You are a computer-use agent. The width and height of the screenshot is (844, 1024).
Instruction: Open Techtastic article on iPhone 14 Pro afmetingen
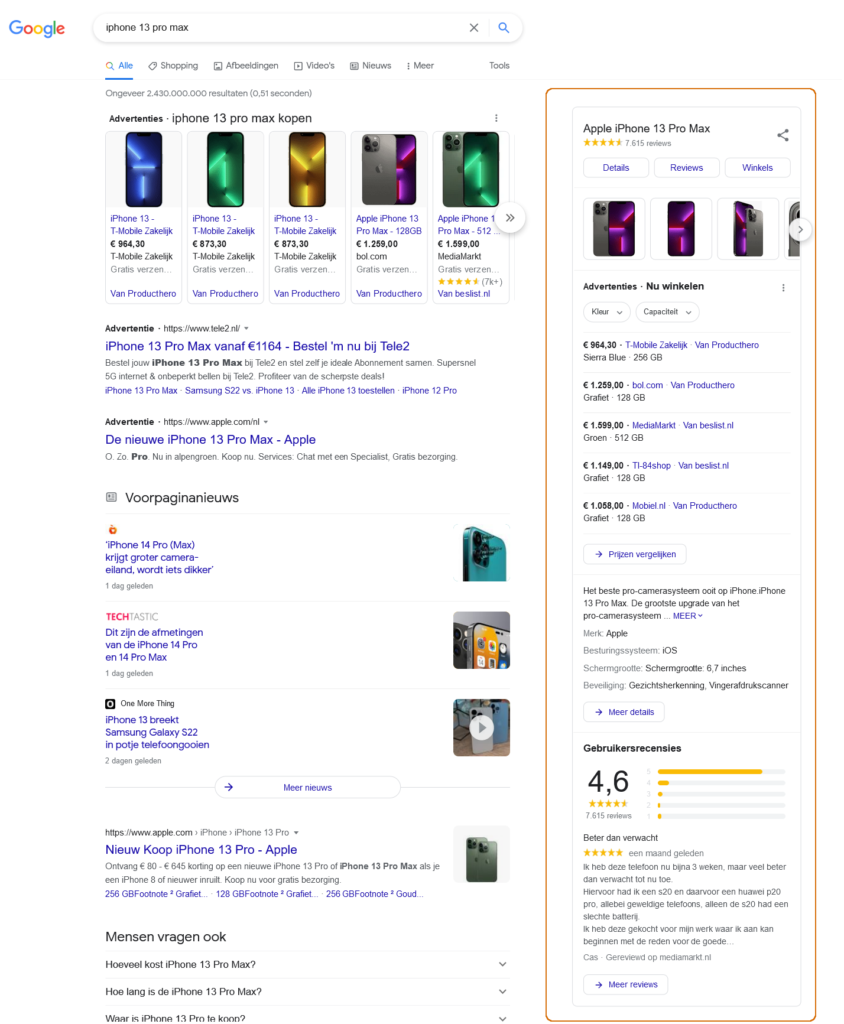pos(154,645)
